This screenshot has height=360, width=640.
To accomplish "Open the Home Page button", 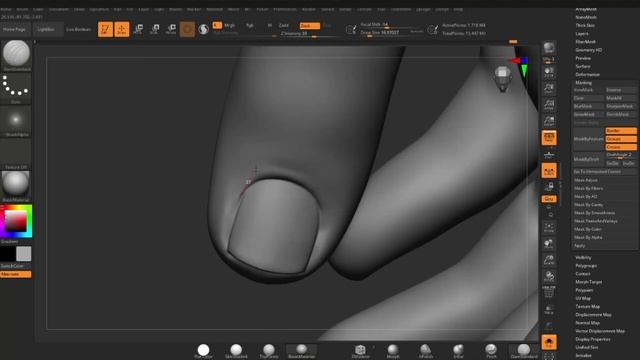I will pos(14,29).
